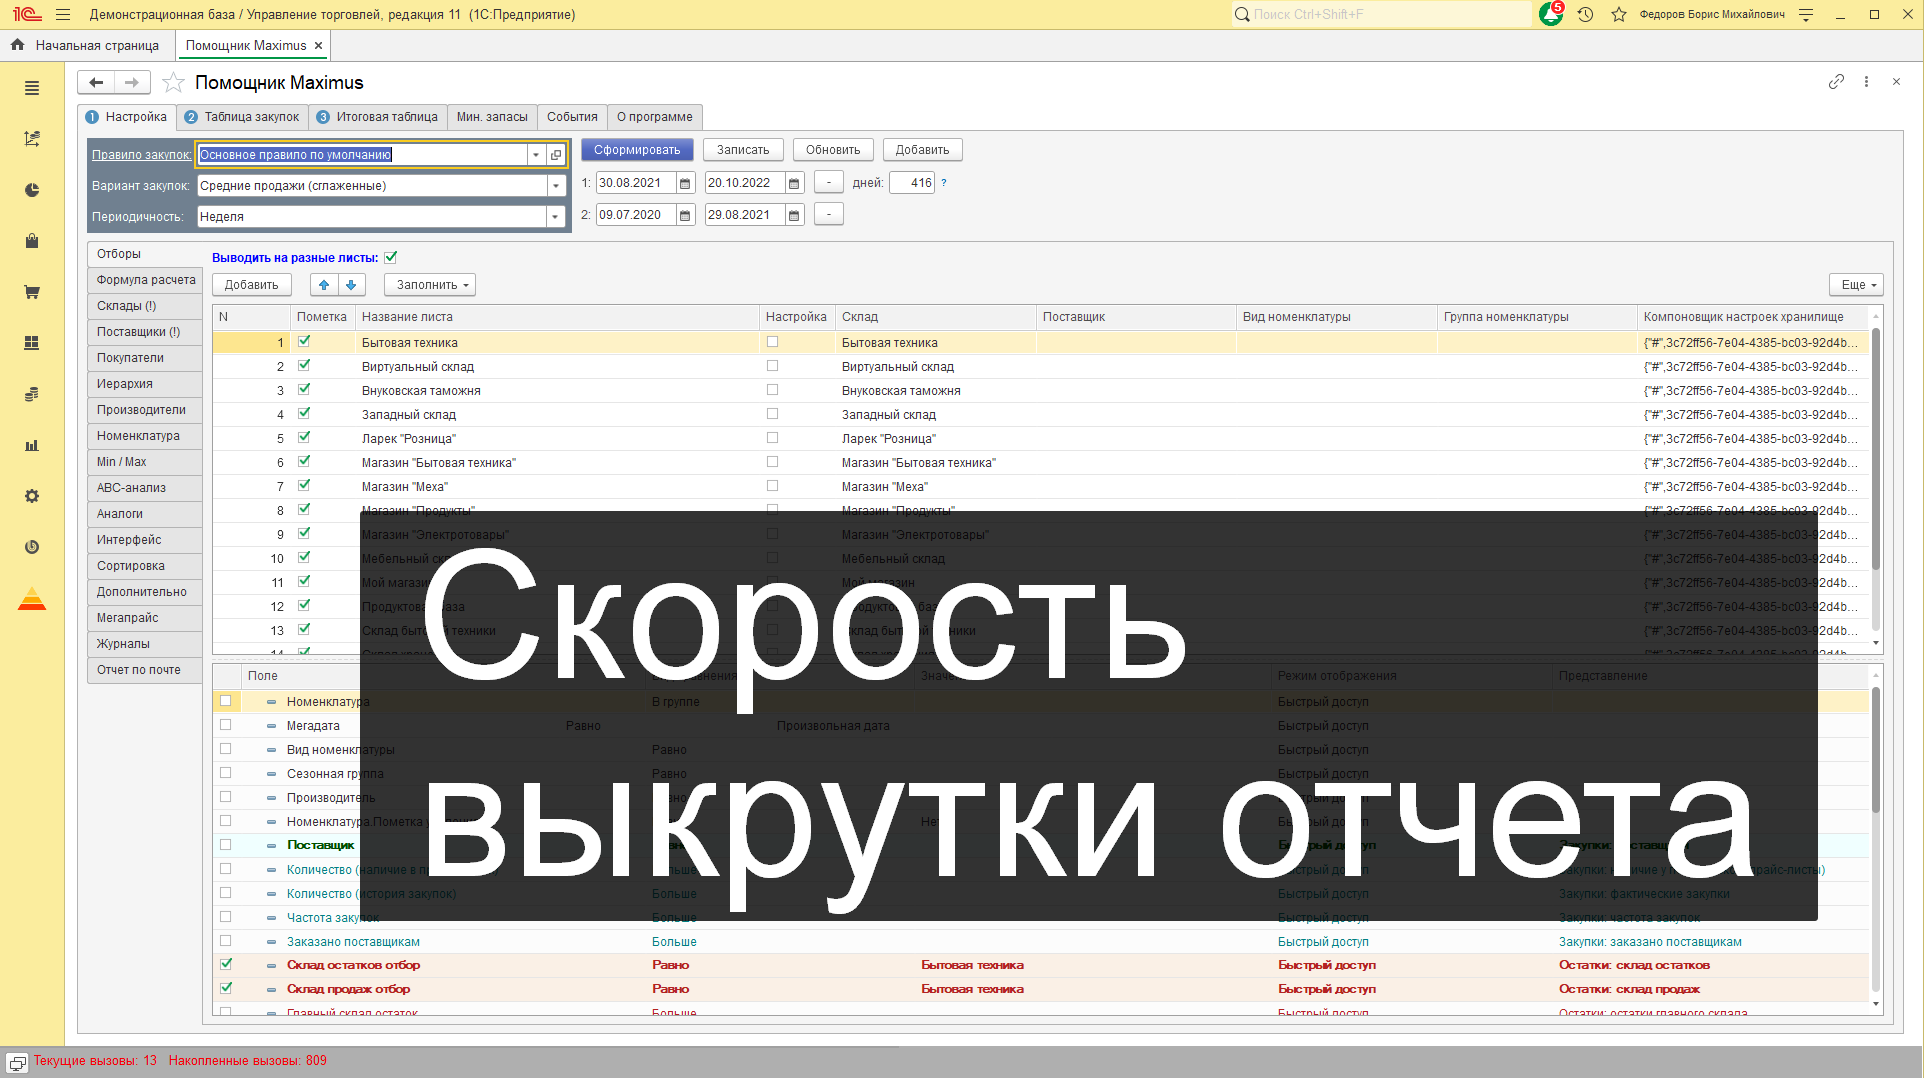Image resolution: width=1924 pixels, height=1078 pixels.
Task: Open calendar for date 30.08.2021
Action: 685,183
